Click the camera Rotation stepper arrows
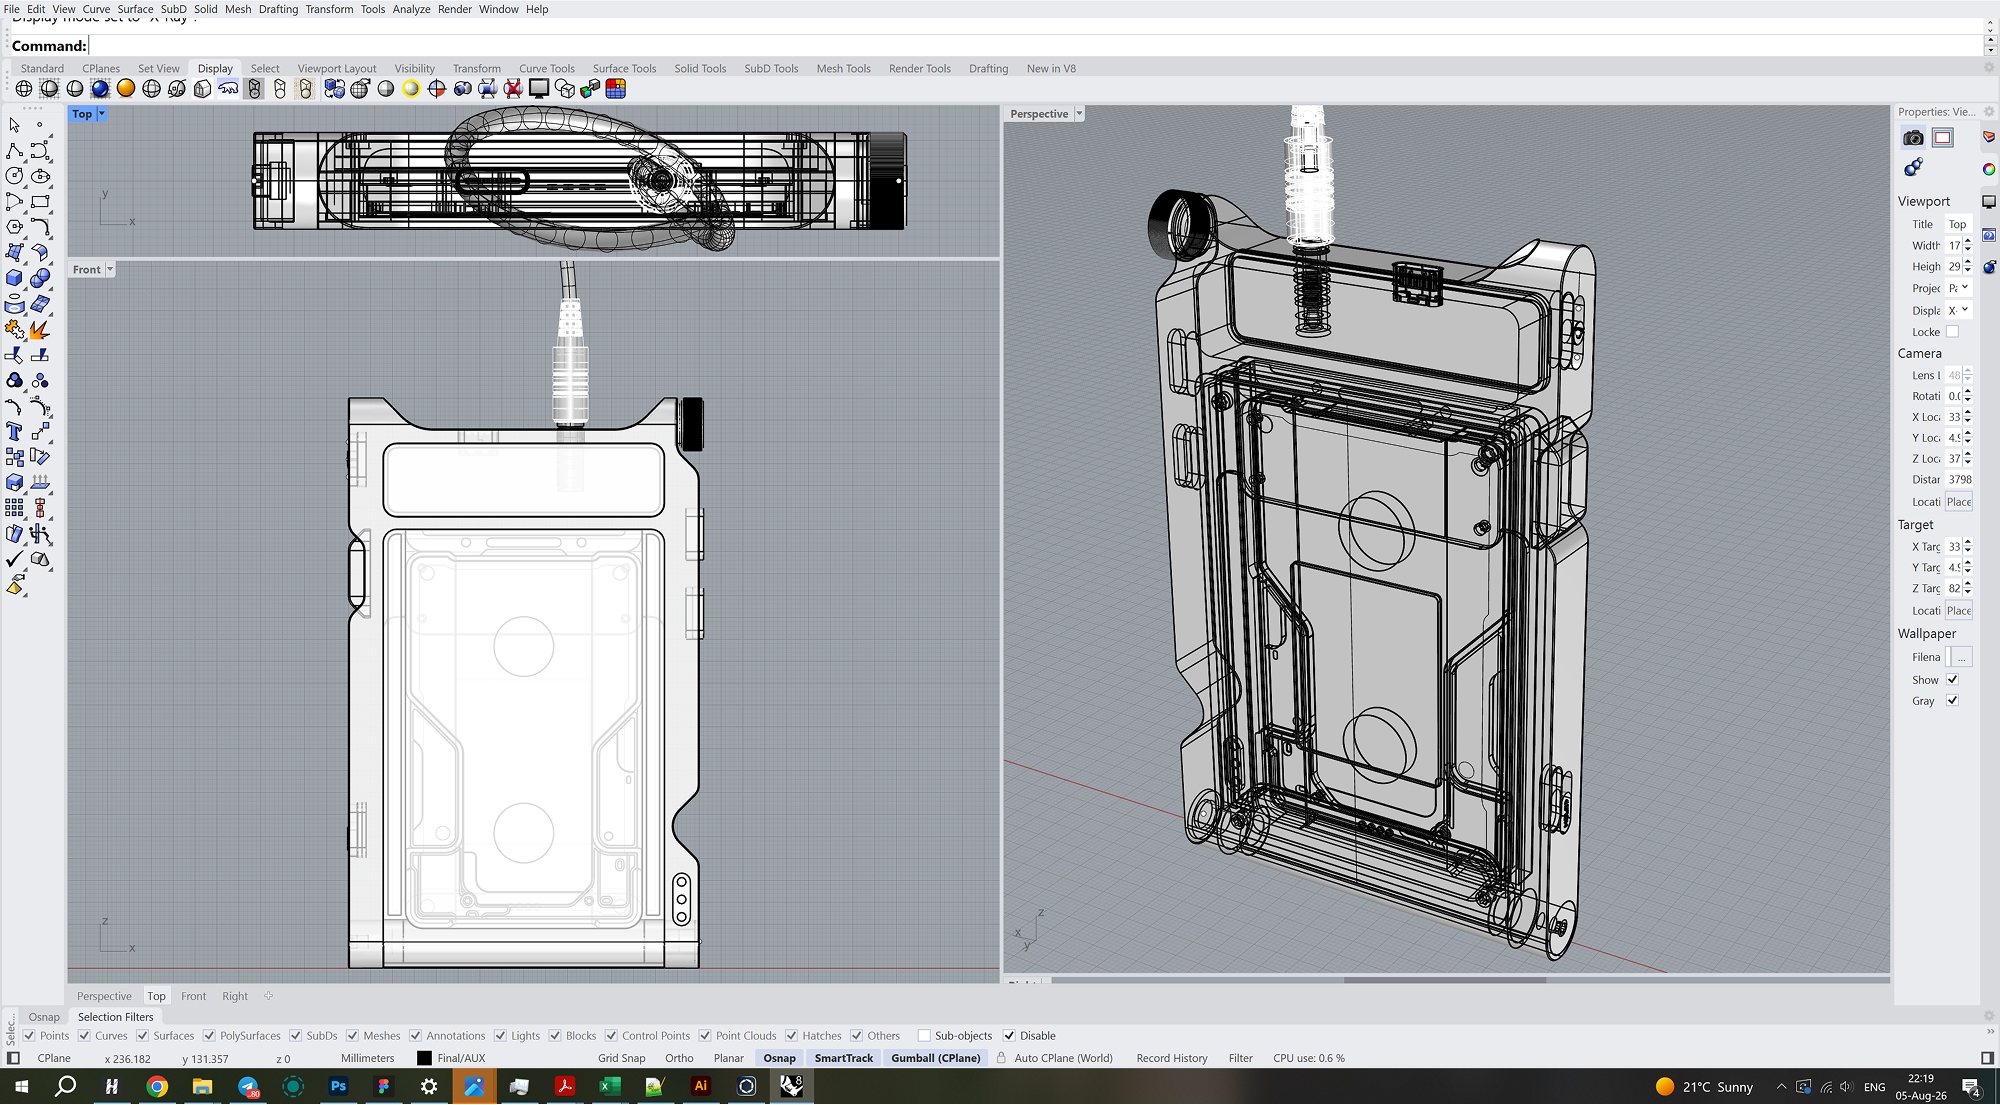The image size is (2000, 1105). point(1968,396)
